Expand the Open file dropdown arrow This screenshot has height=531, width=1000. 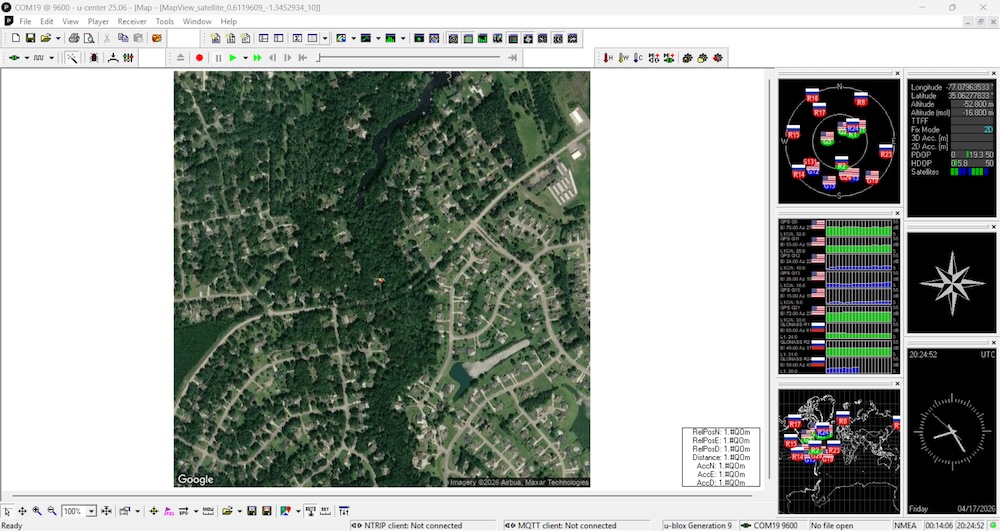click(58, 38)
